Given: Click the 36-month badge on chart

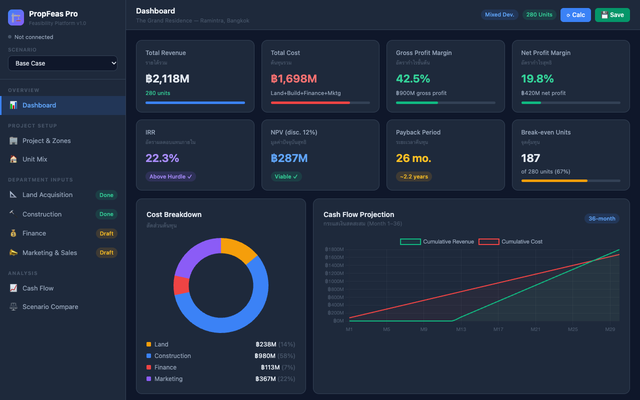Looking at the screenshot, I should pyautogui.click(x=602, y=219).
